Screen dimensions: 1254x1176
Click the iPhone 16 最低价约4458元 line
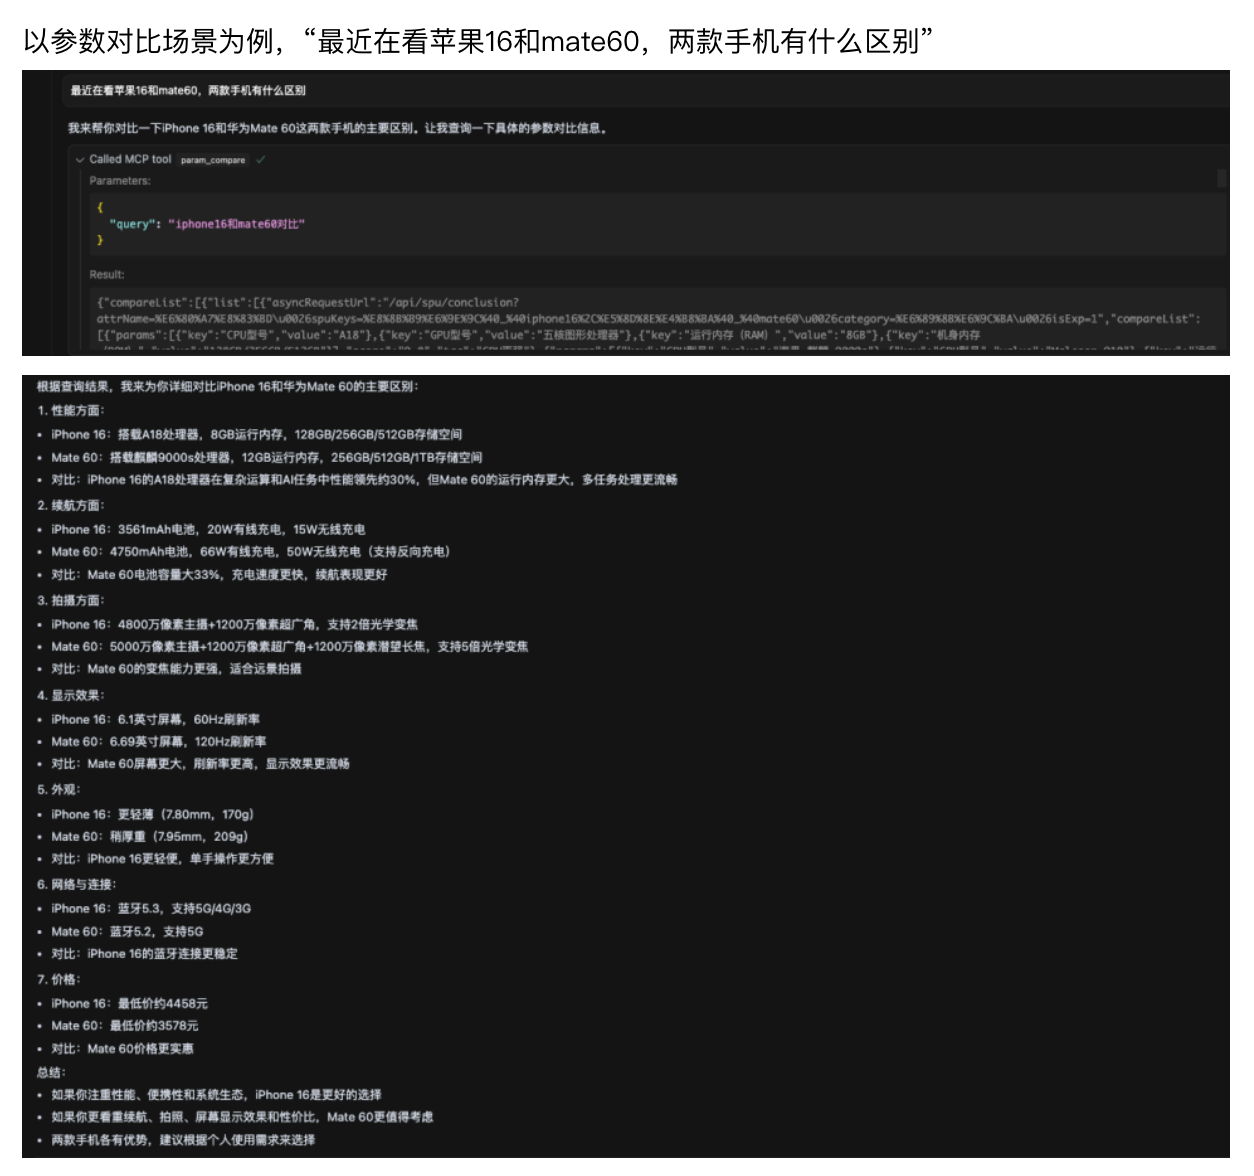click(x=130, y=1003)
